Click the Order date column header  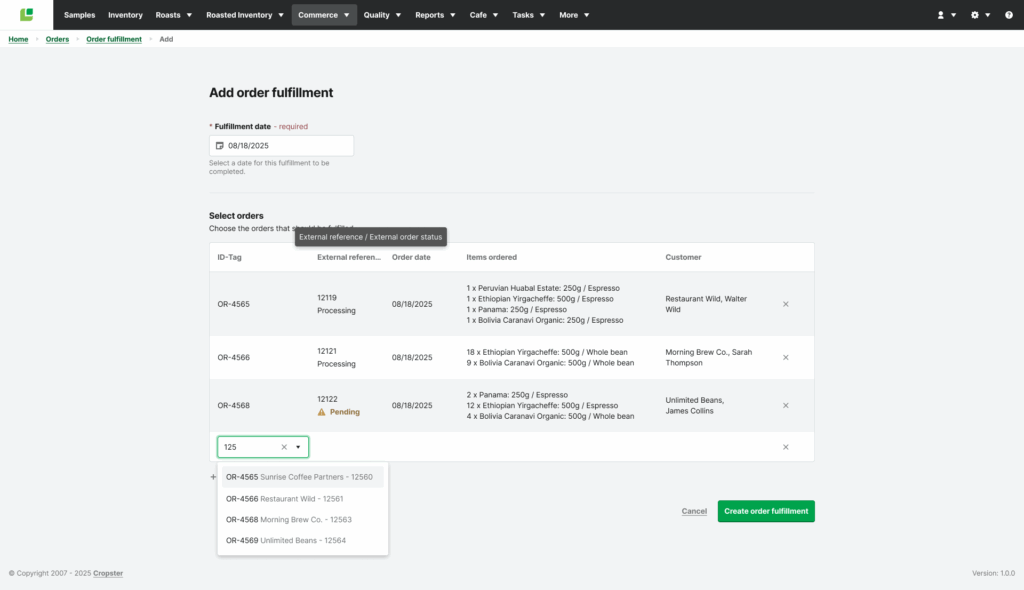tap(411, 257)
